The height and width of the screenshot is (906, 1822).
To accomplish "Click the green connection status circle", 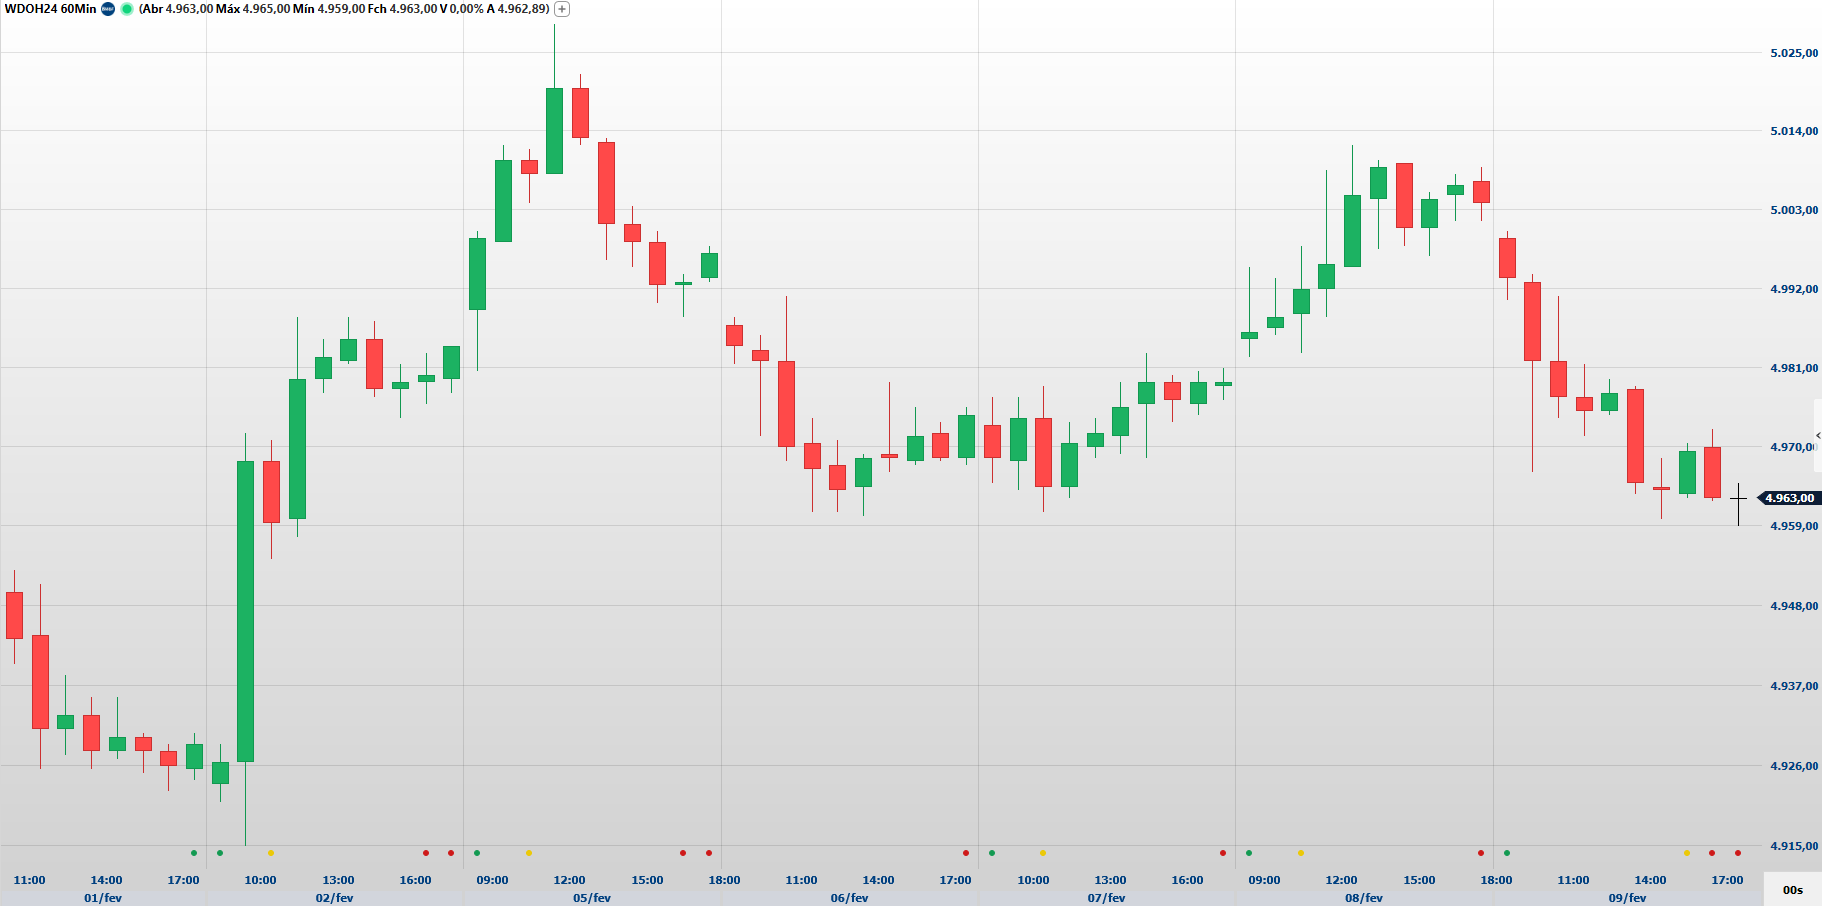I will click(127, 9).
